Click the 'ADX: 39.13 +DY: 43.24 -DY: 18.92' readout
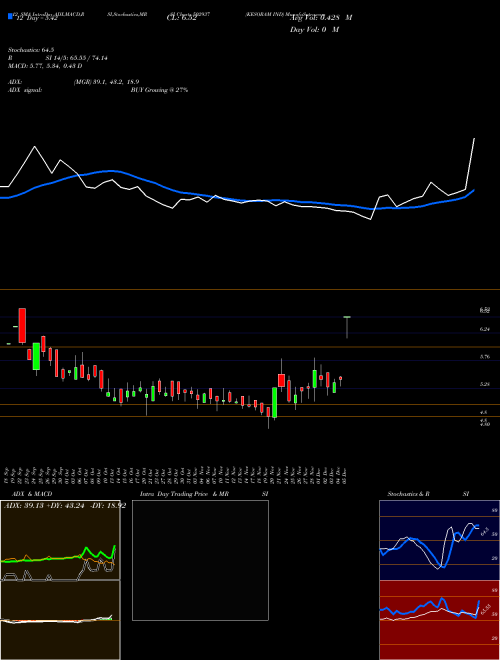The height and width of the screenshot is (660, 500). 65,506
